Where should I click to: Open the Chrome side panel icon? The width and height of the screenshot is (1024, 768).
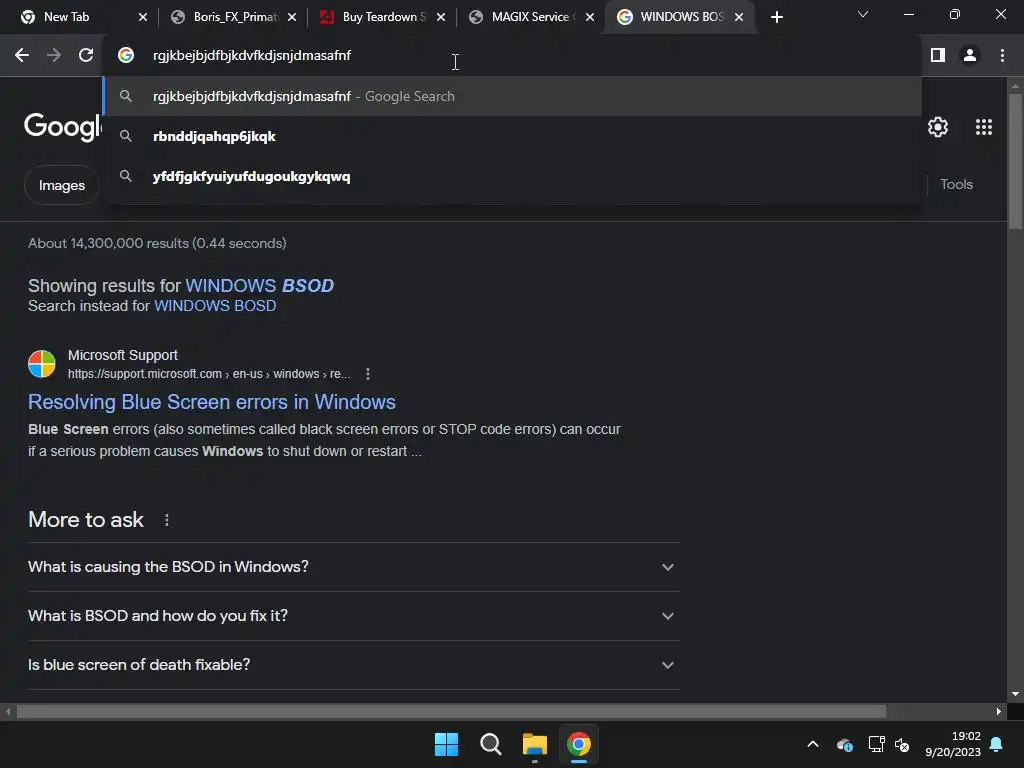938,56
